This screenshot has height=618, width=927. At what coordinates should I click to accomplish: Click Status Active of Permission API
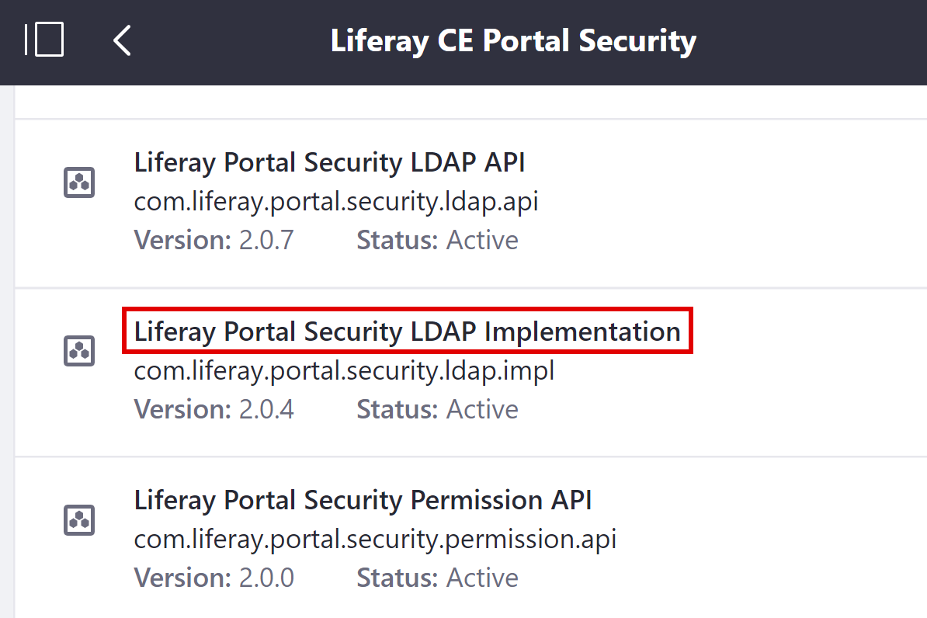click(x=437, y=578)
